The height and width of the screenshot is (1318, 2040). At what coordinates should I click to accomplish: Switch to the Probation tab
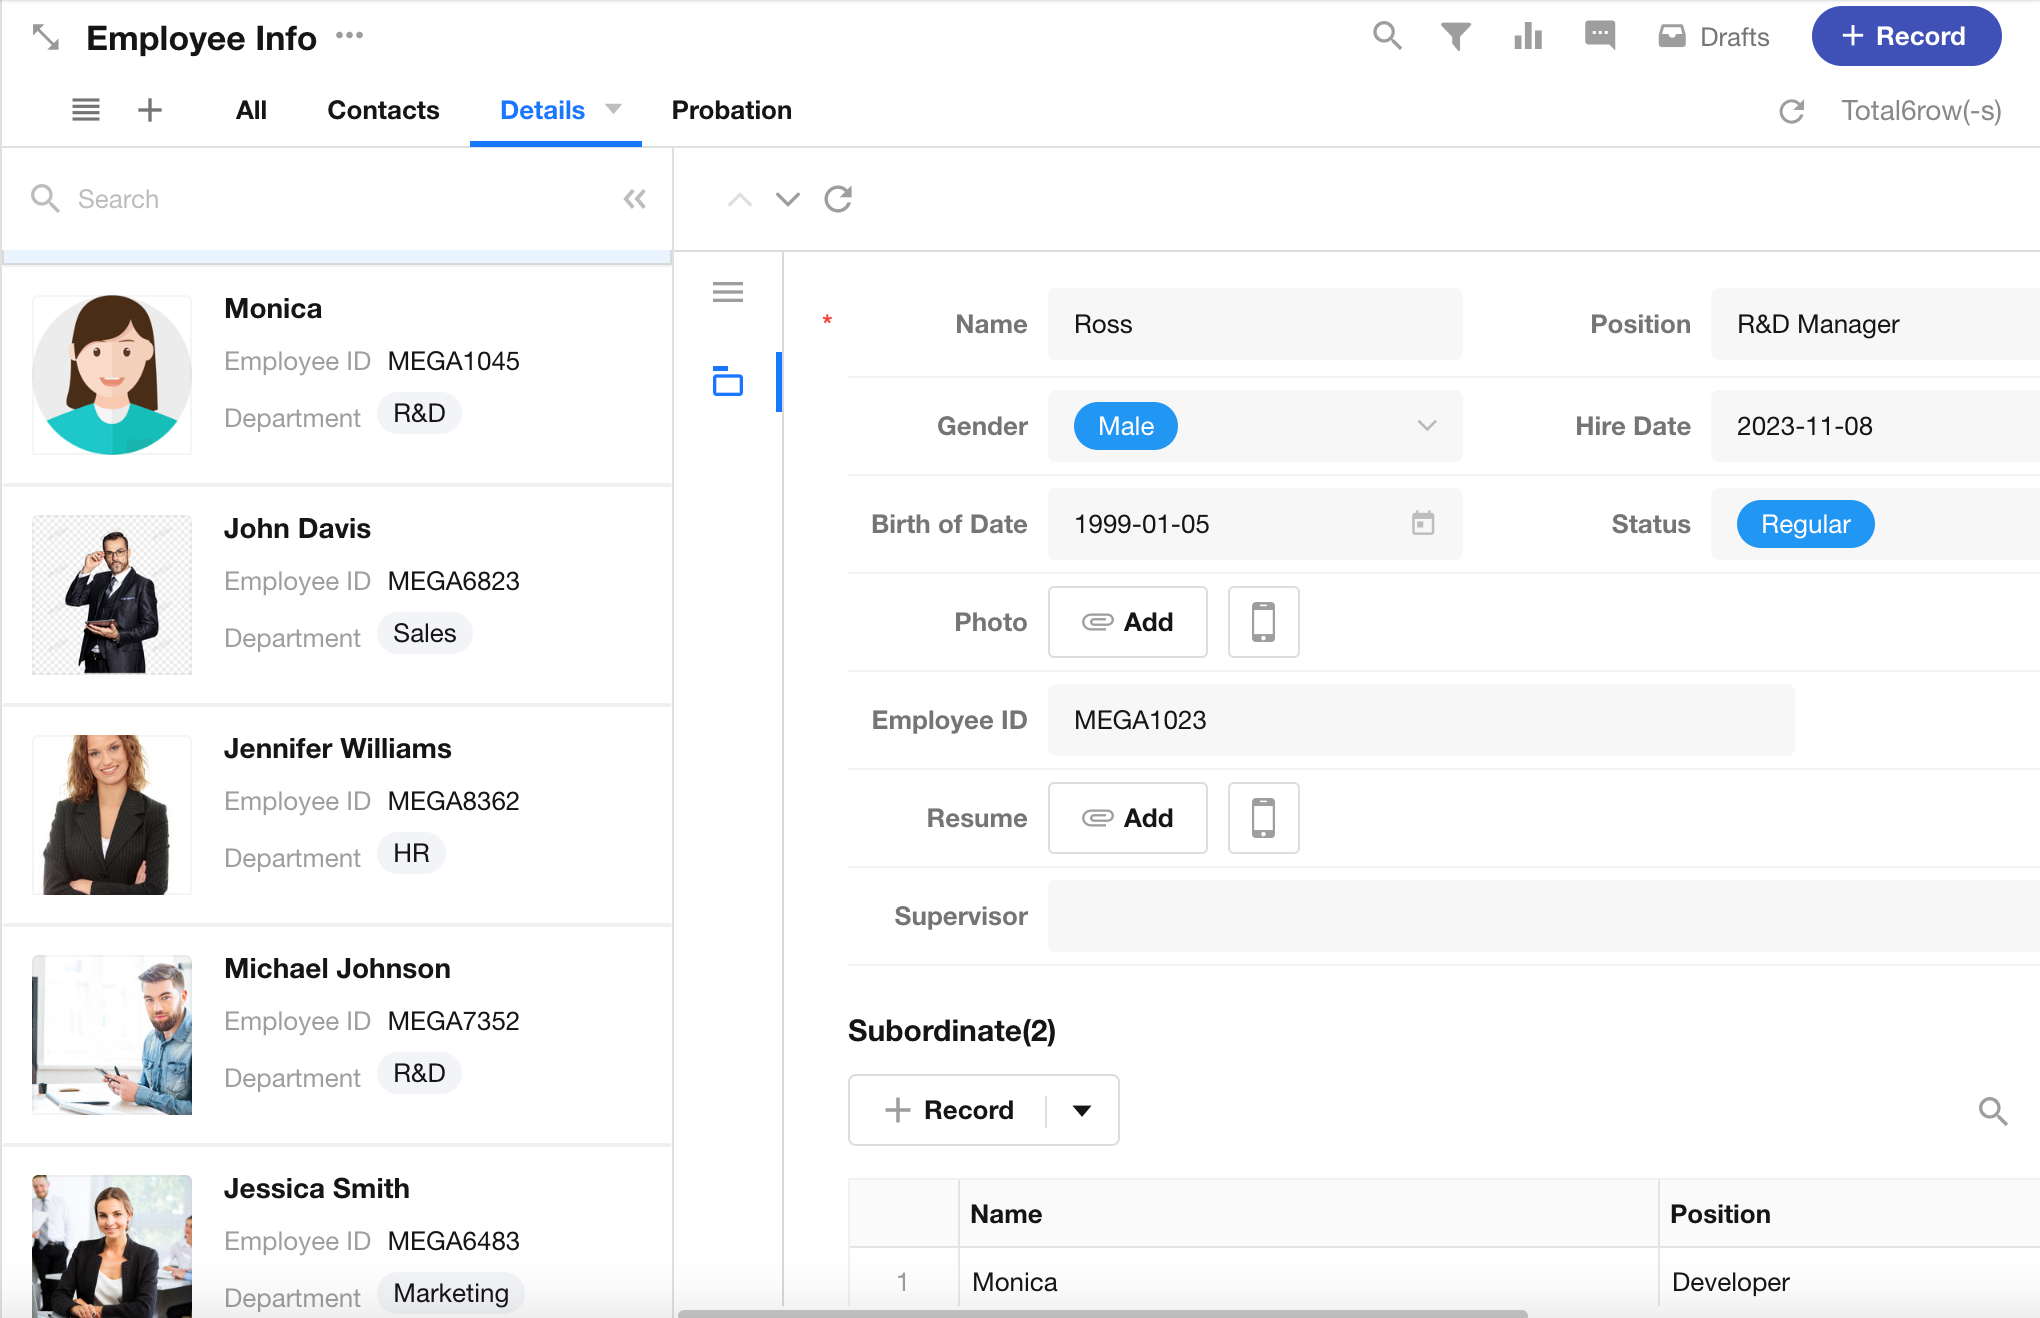coord(731,110)
